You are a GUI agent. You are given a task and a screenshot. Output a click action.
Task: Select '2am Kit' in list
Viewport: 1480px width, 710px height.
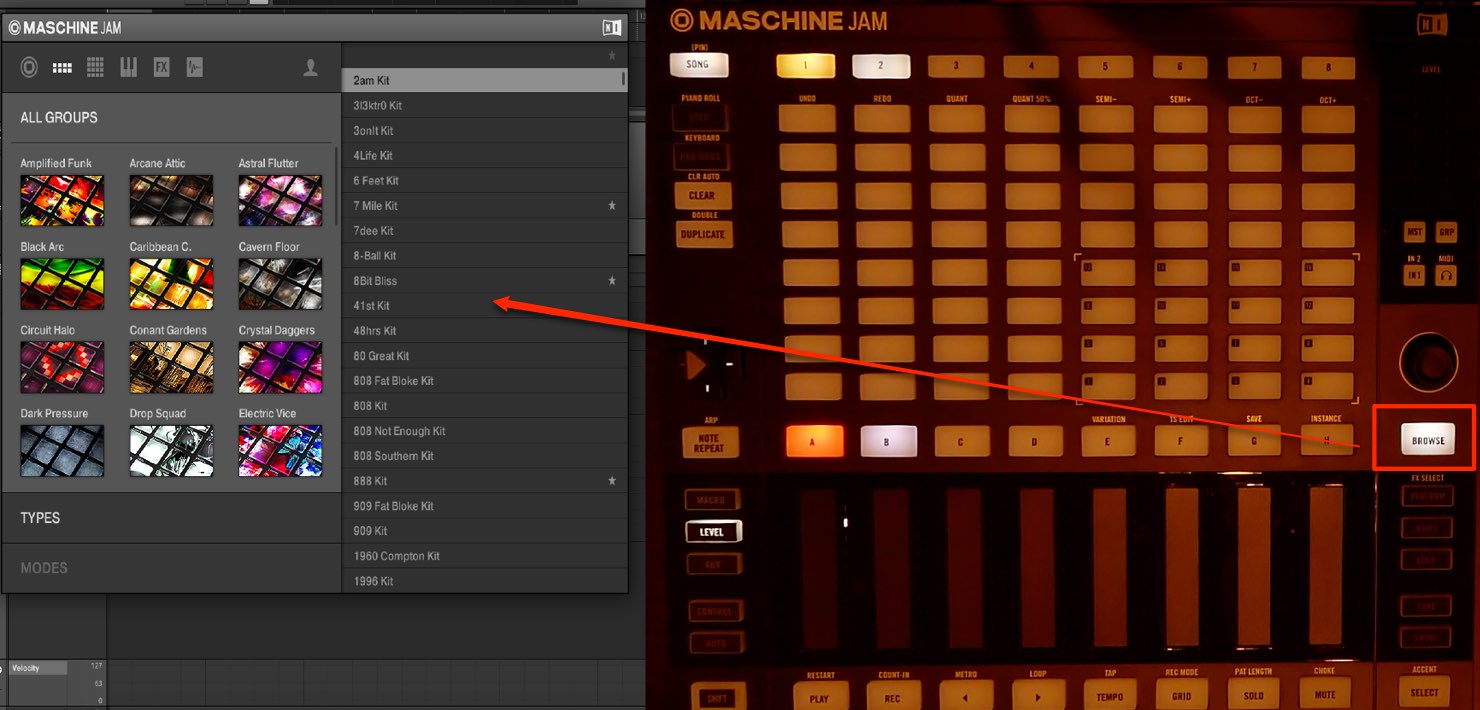click(484, 81)
